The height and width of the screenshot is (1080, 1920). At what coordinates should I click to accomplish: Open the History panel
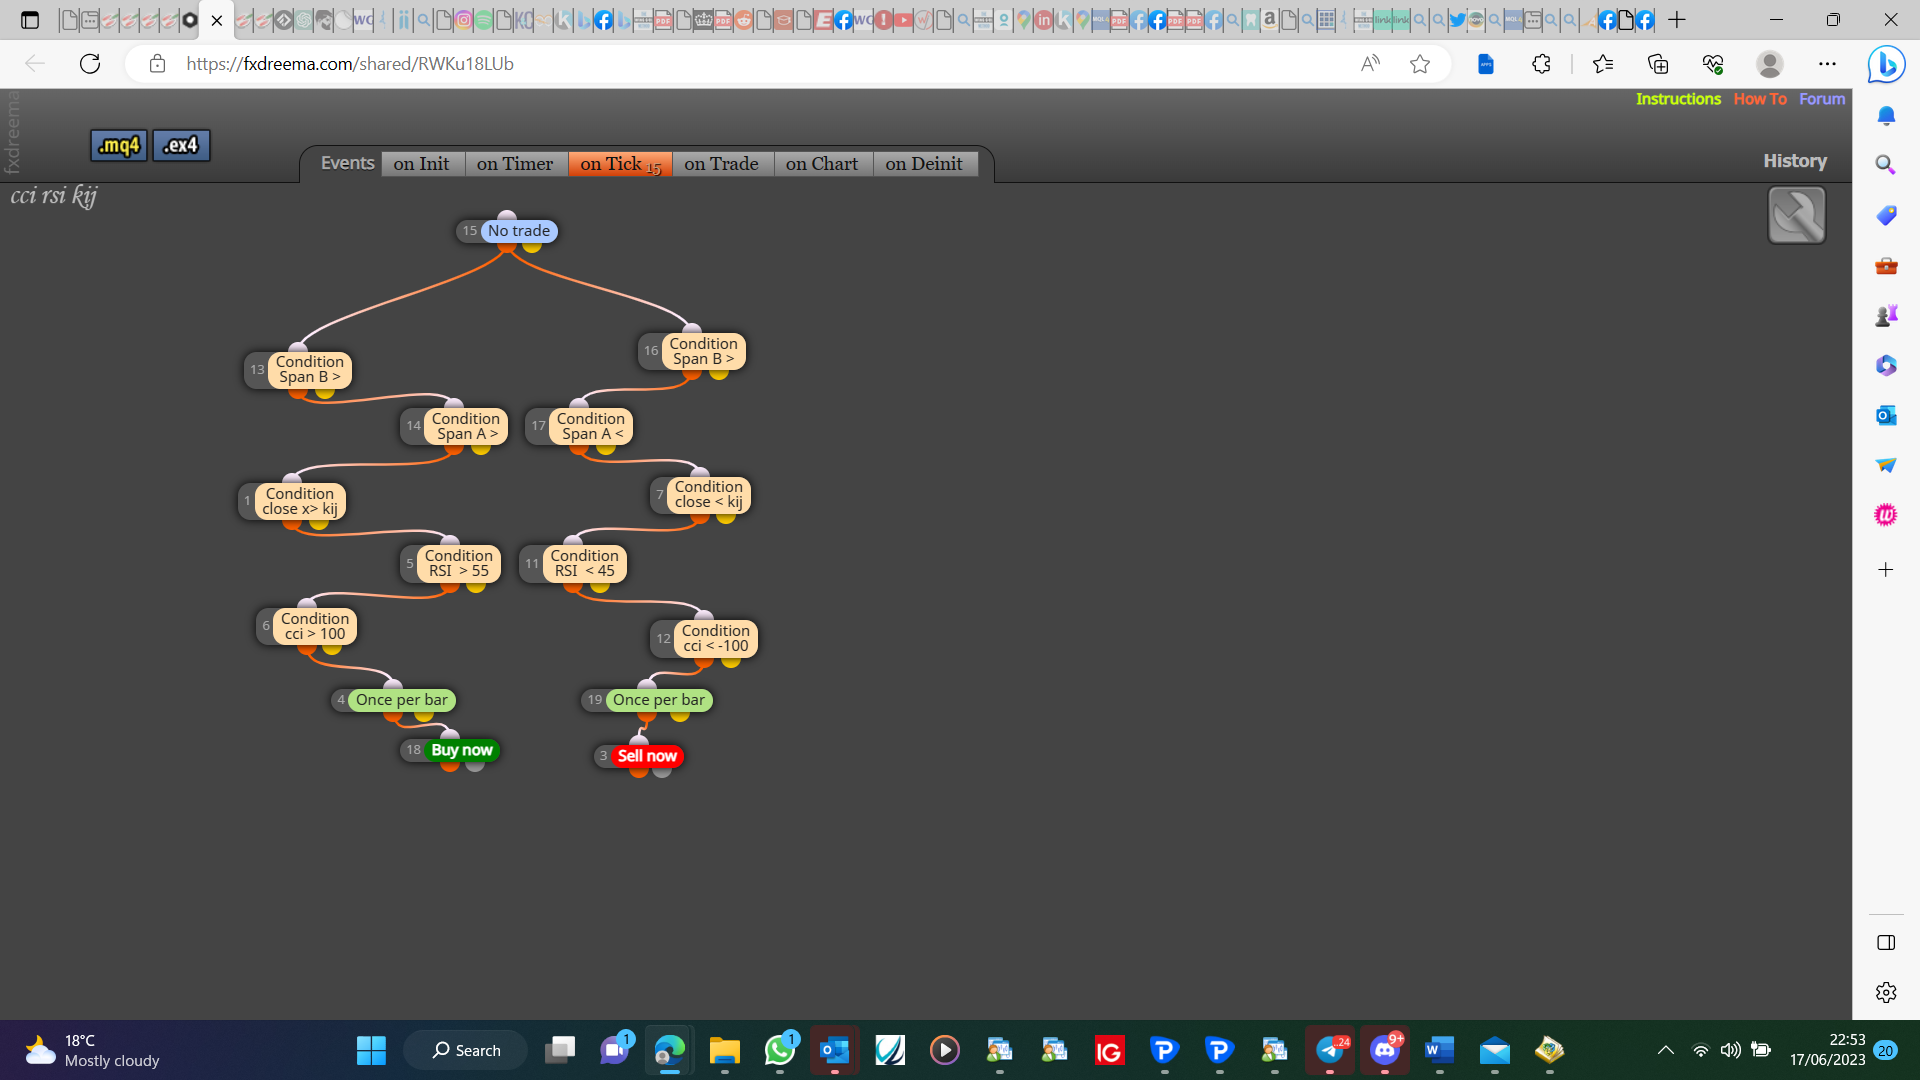1795,161
